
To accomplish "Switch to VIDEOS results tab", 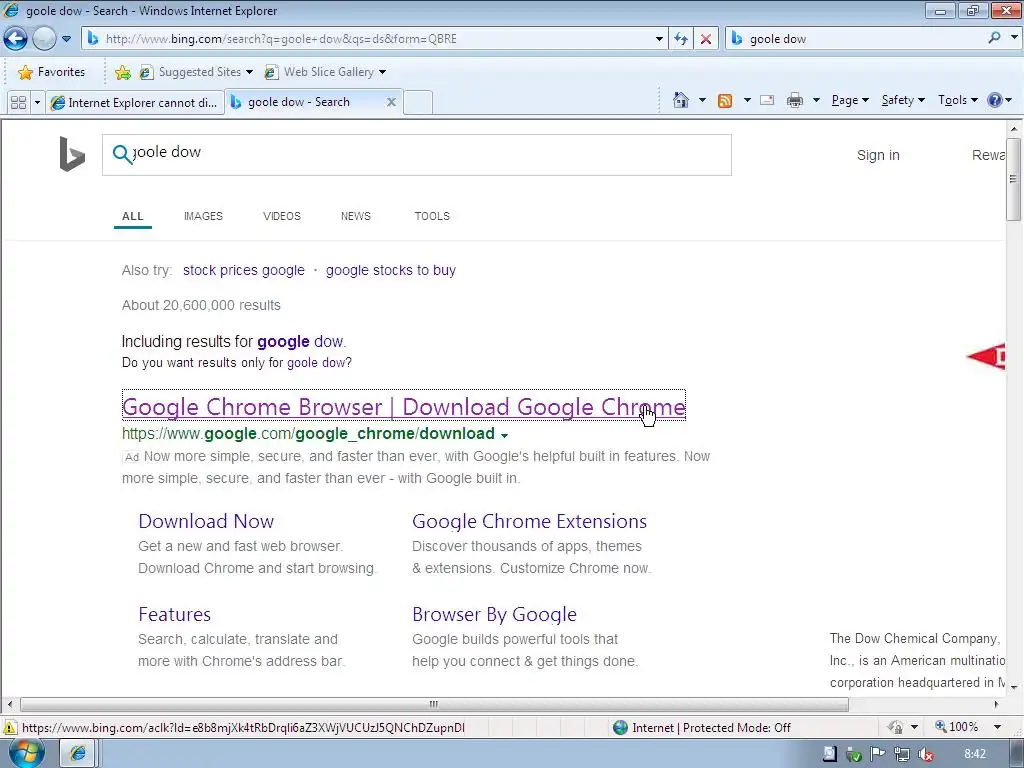I will coord(281,216).
